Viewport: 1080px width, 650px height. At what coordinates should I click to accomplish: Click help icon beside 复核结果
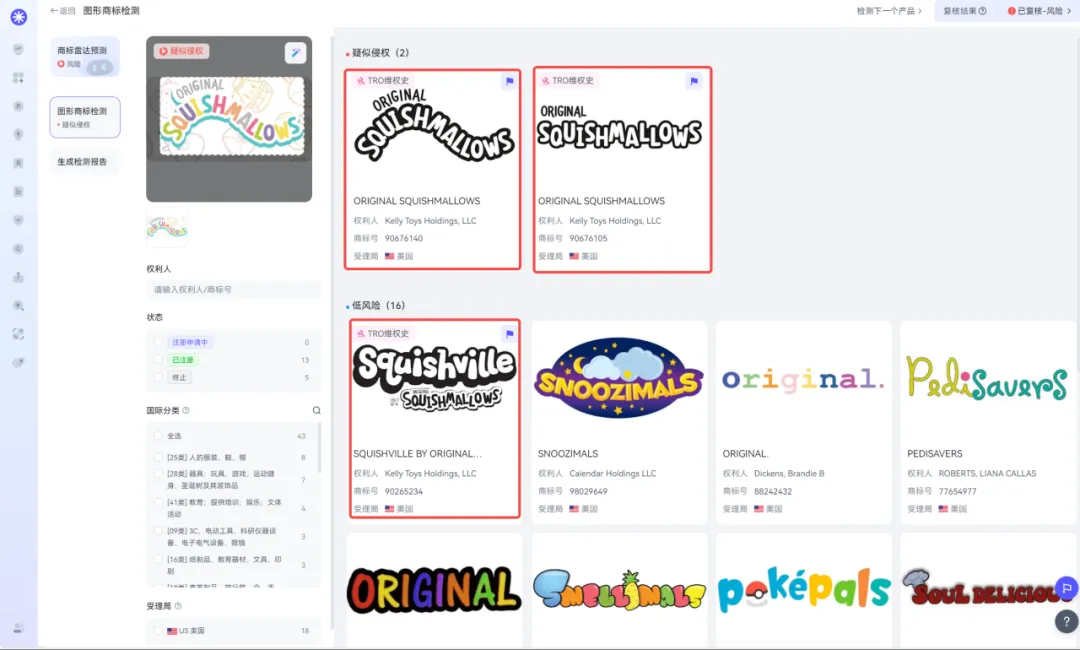point(982,11)
